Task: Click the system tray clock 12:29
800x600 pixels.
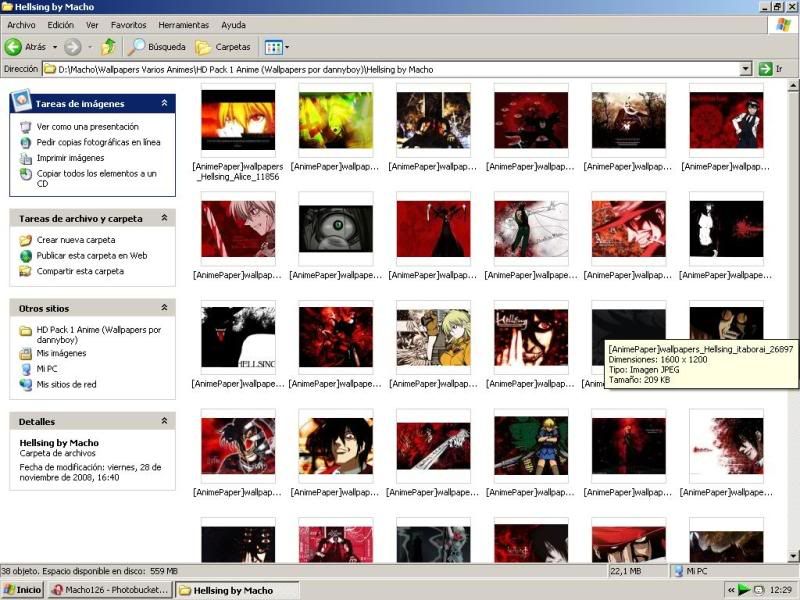Action: tap(781, 590)
